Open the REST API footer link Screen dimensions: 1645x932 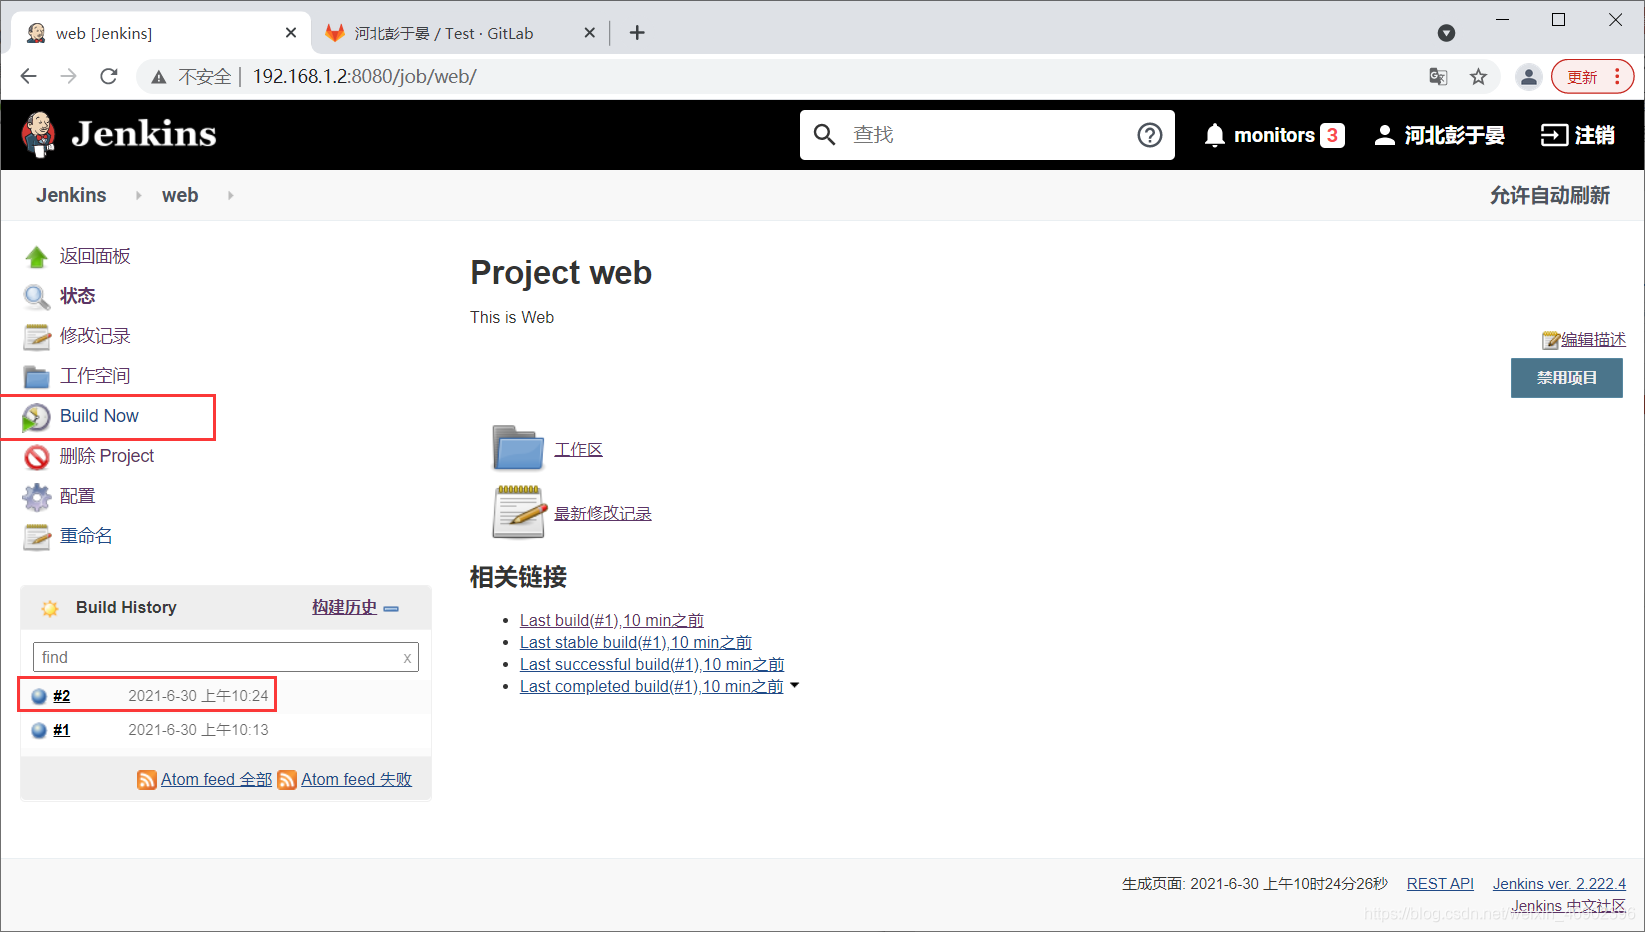[1440, 884]
